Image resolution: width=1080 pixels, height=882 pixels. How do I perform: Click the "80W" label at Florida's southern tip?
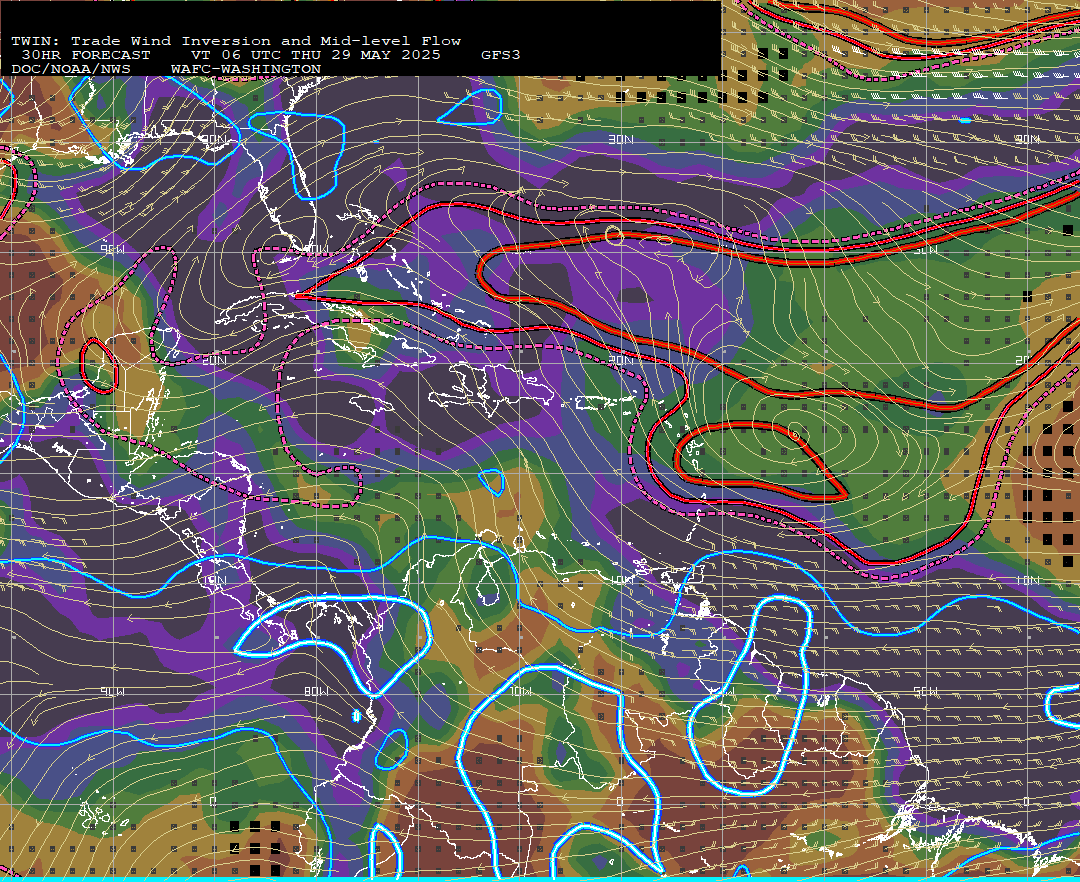pos(318,249)
